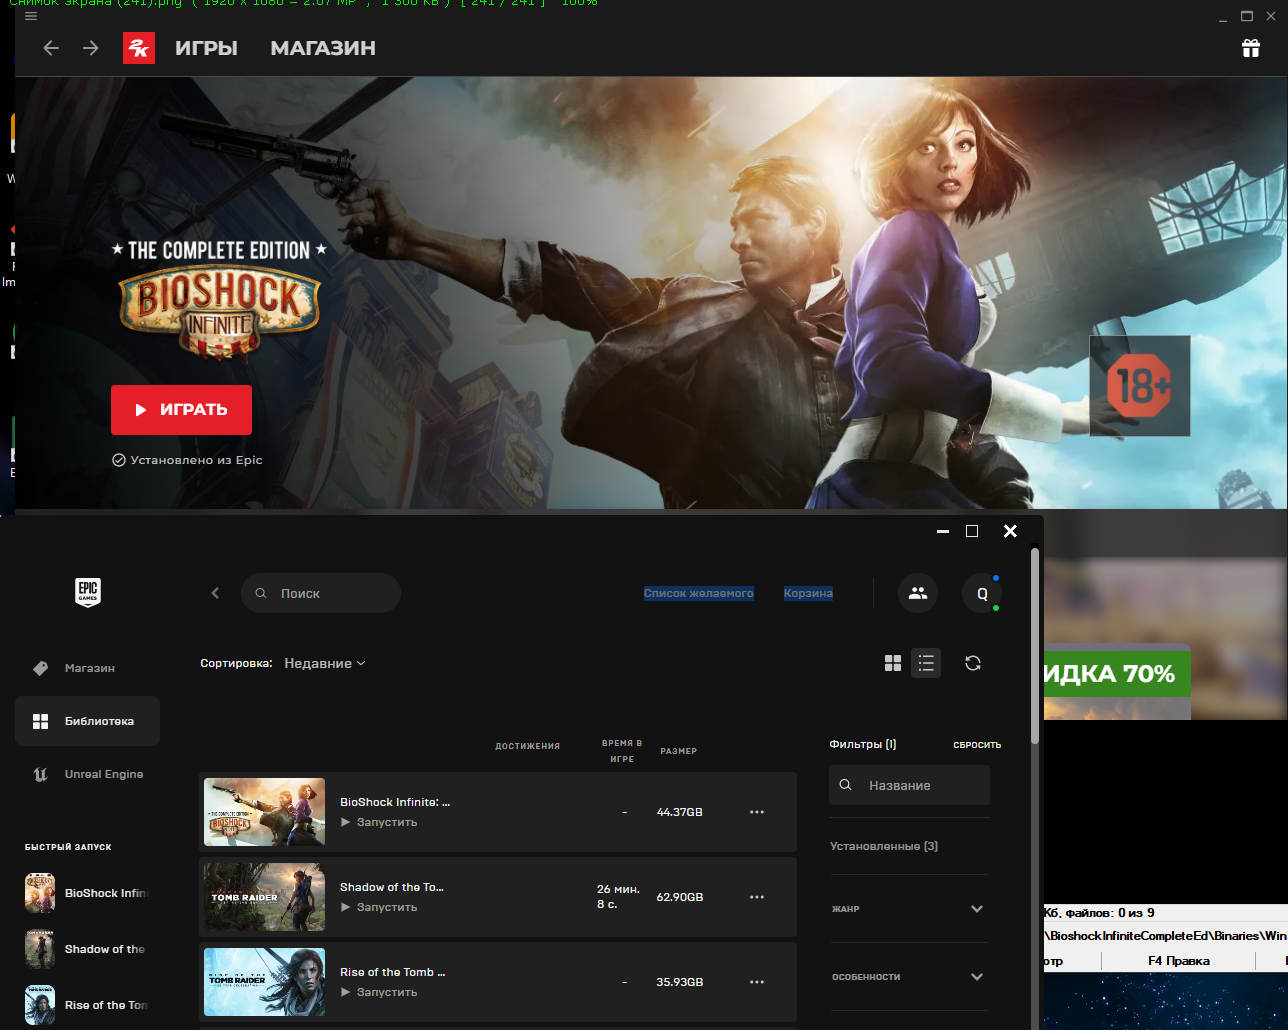Launch BioShock Infinite via Запустить
The image size is (1288, 1030).
pyautogui.click(x=379, y=822)
